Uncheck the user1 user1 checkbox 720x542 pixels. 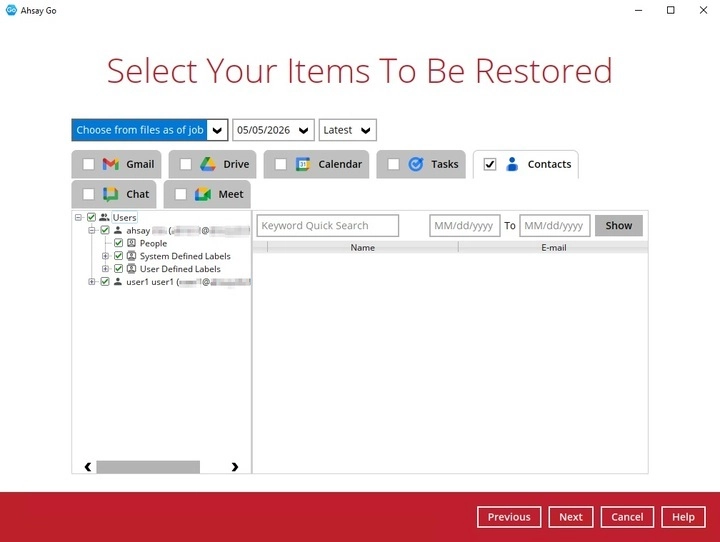[x=105, y=282]
